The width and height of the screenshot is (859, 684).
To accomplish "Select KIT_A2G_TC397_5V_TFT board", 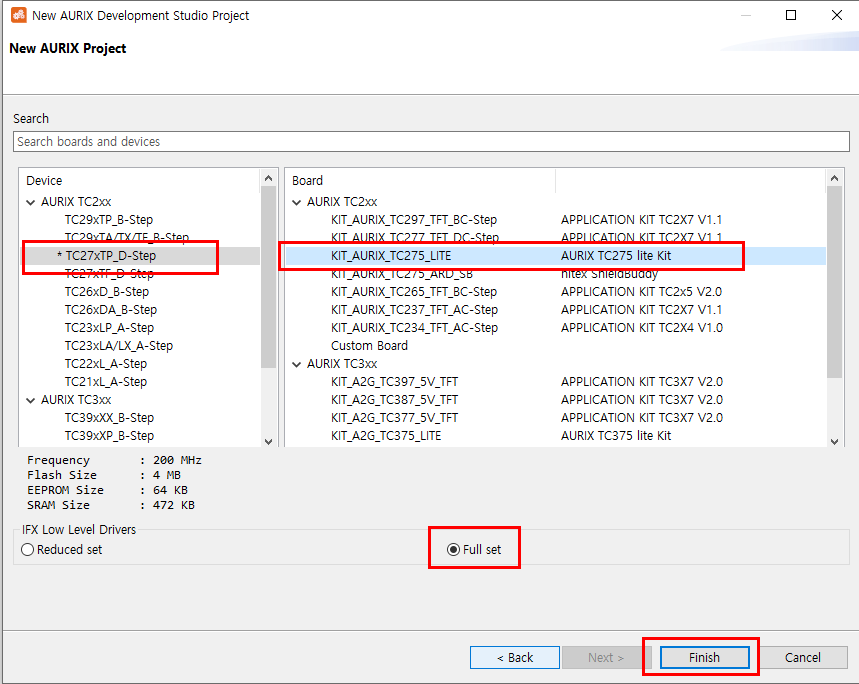I will 394,382.
